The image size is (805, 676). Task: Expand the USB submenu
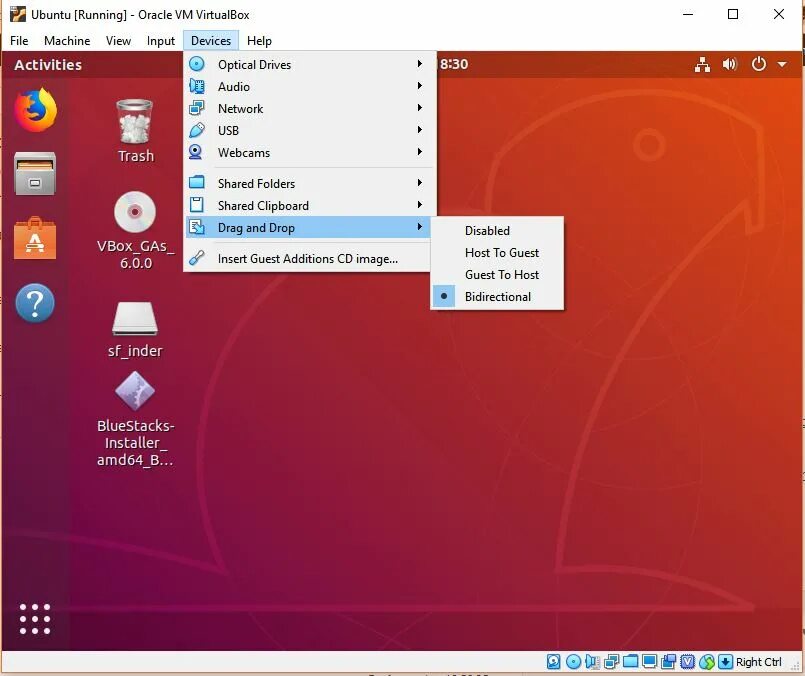tap(309, 130)
